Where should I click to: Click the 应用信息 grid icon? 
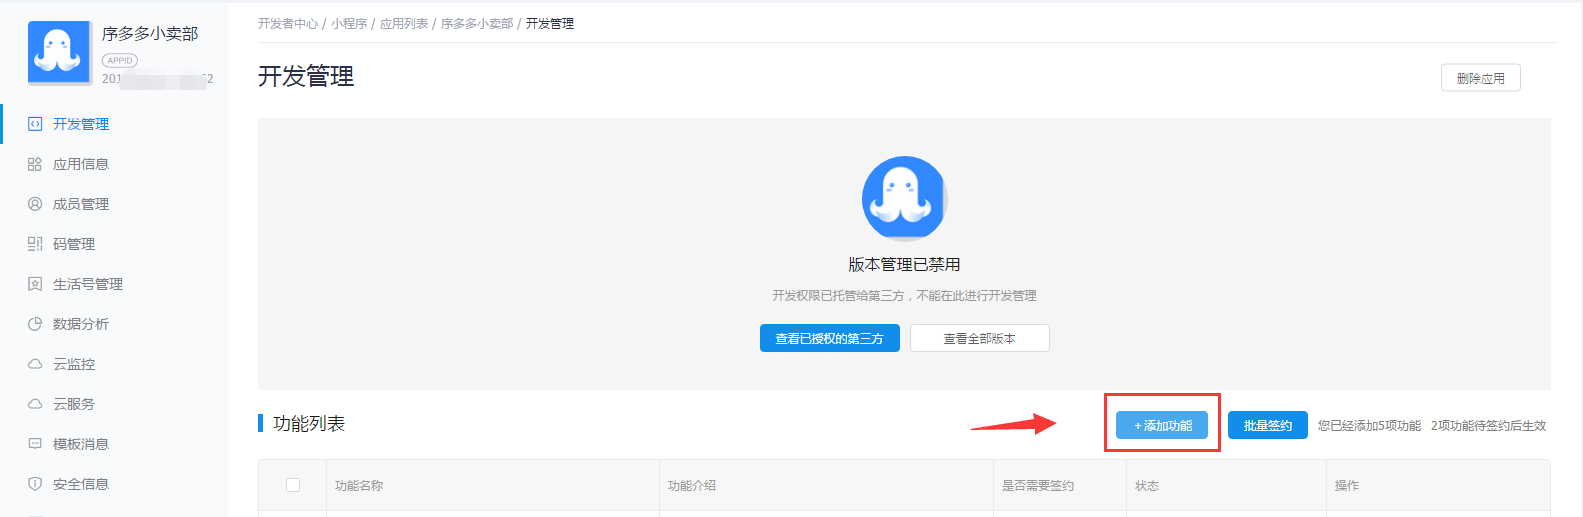35,164
